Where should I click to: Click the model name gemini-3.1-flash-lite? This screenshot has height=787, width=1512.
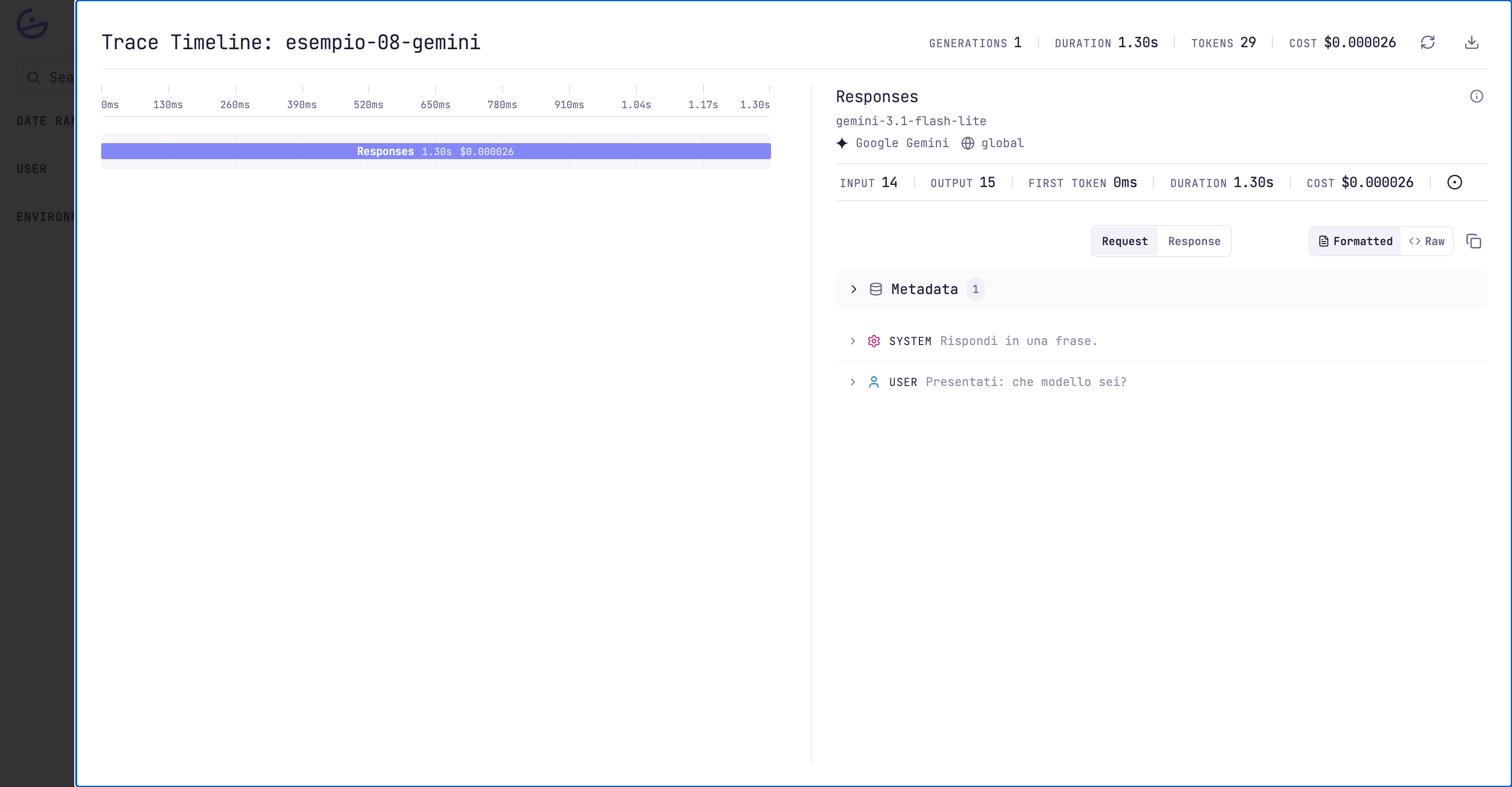pyautogui.click(x=911, y=121)
